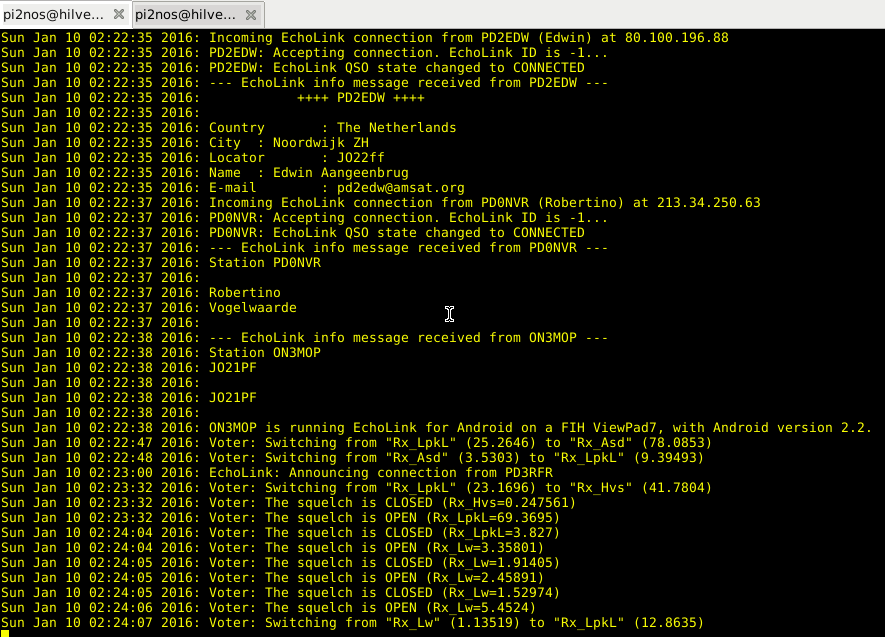Click 'info message received from PD2EDW' line
The width and height of the screenshot is (885, 637).
click(409, 83)
